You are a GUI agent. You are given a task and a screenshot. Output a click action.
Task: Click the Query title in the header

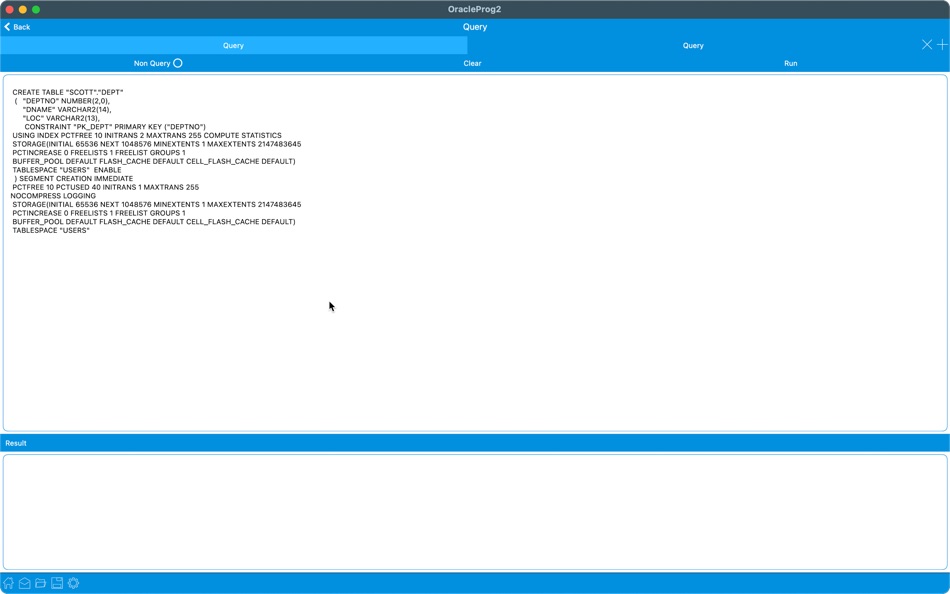[x=474, y=26]
